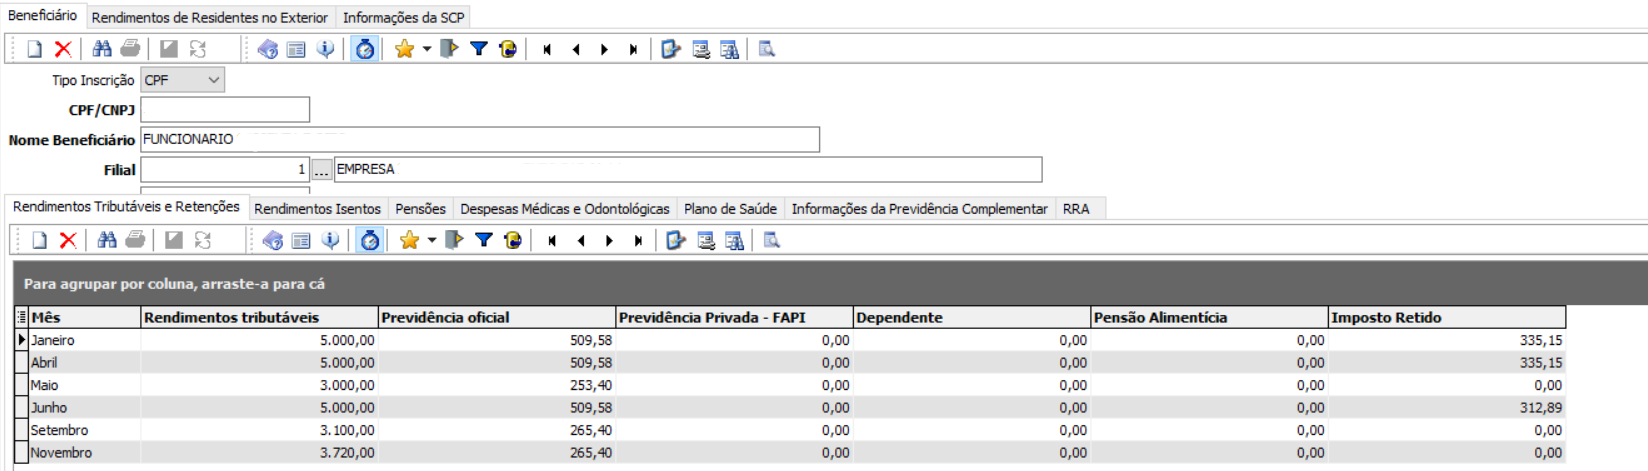The image size is (1648, 471).
Task: Click the new record icon in the top Beneficiário toolbar
Action: pyautogui.click(x=35, y=49)
